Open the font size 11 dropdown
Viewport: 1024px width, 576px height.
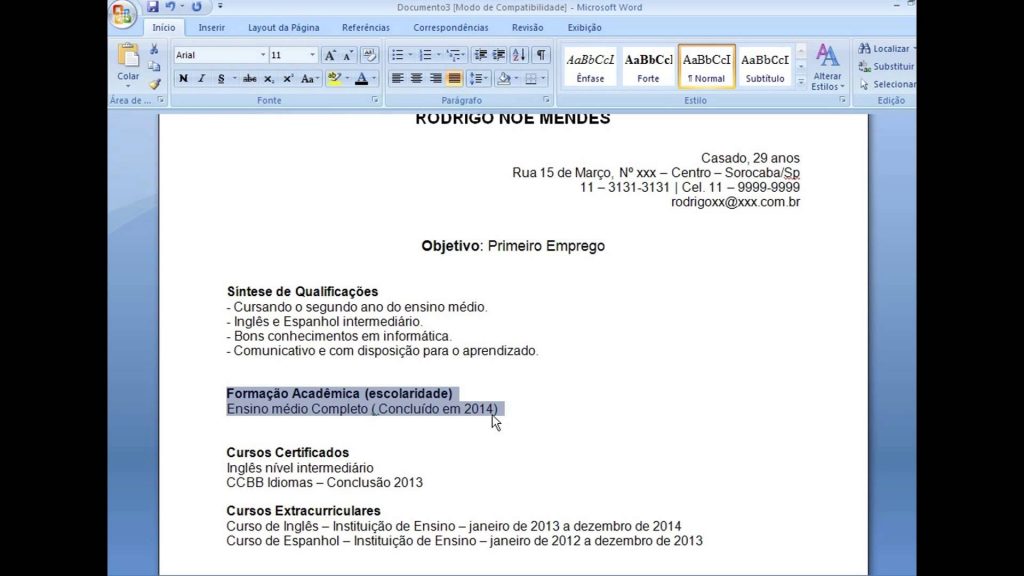[312, 55]
